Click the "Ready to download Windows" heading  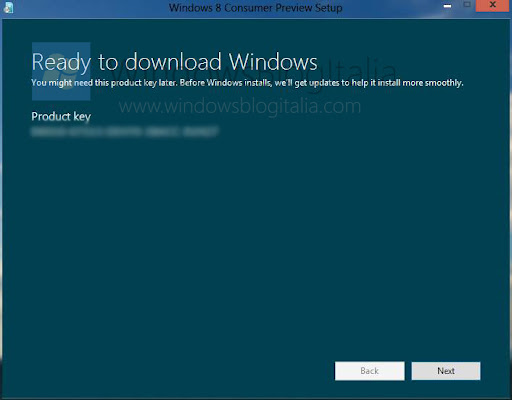(x=174, y=62)
